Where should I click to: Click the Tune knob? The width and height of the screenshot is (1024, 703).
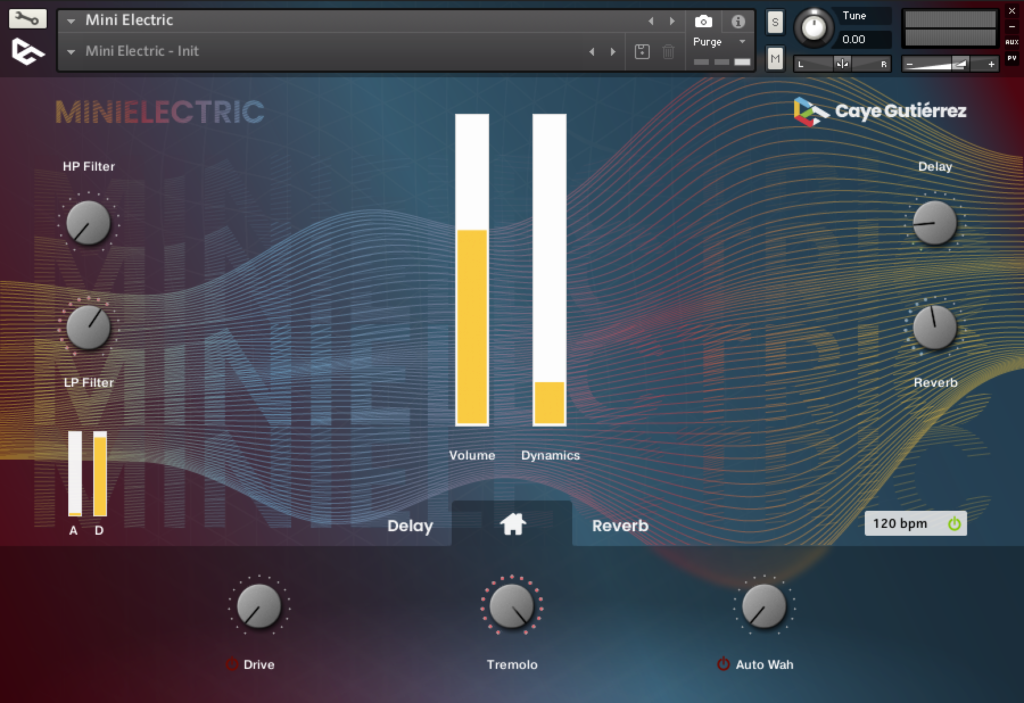(x=813, y=27)
